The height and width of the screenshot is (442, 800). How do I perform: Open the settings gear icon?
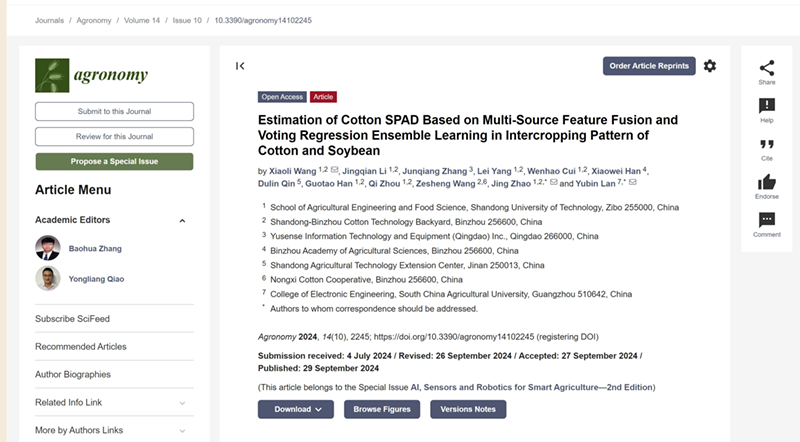tap(710, 66)
